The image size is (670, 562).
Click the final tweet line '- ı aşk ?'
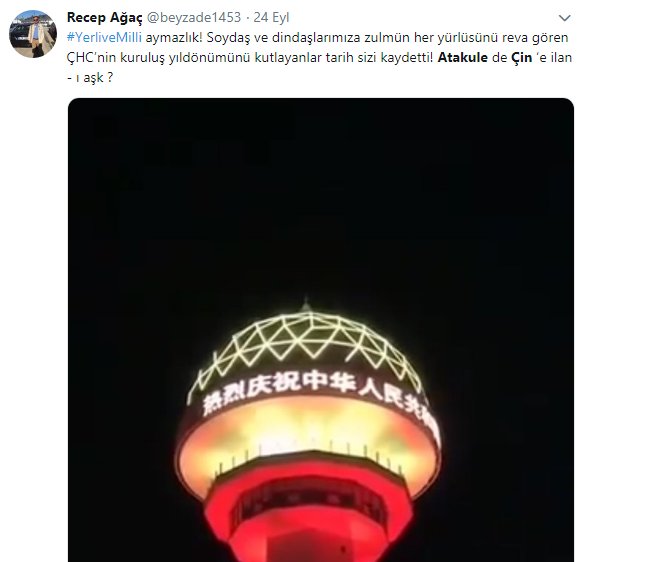(x=90, y=78)
